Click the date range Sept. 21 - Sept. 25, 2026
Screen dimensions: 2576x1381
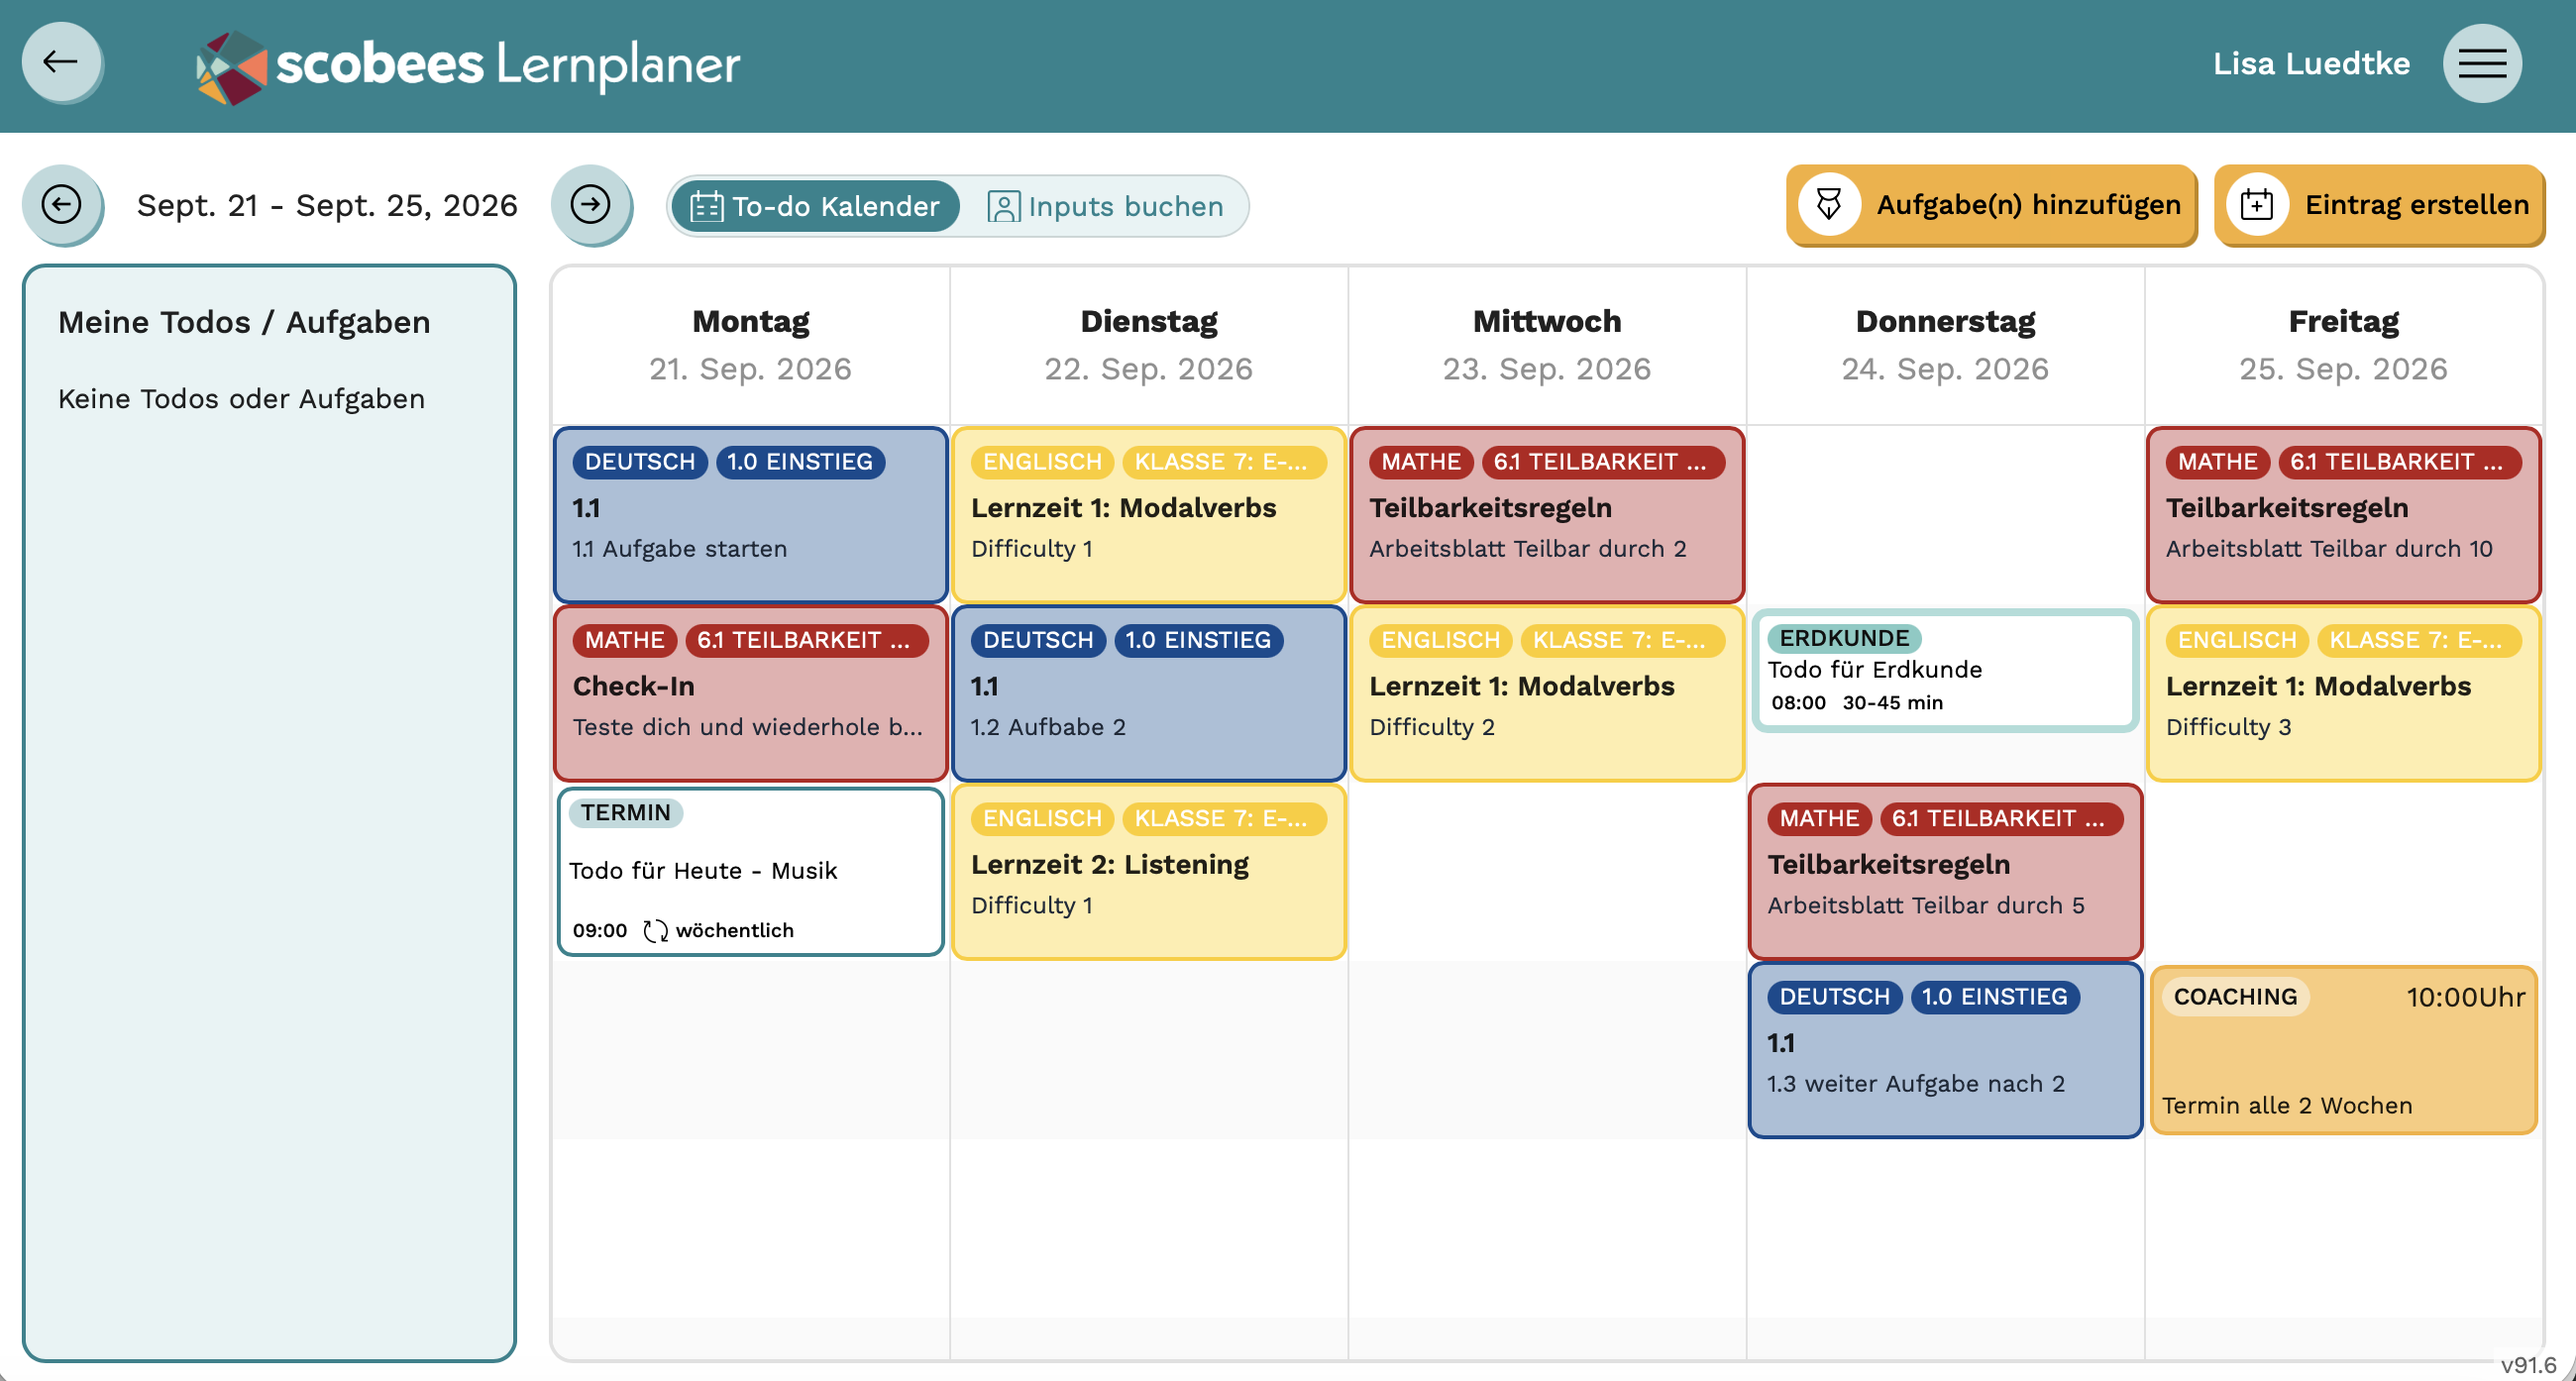[327, 205]
